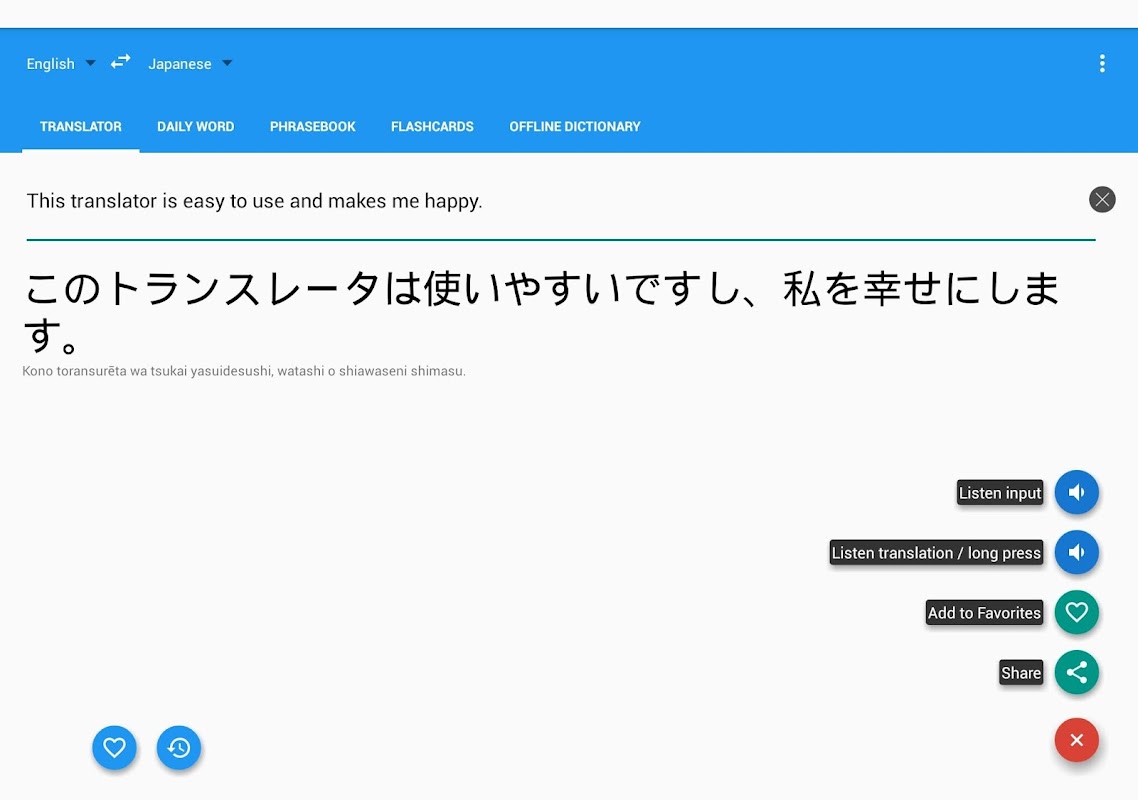Tap the teal Share icon button
Screen dimensions: 1138x800
(x=1076, y=672)
